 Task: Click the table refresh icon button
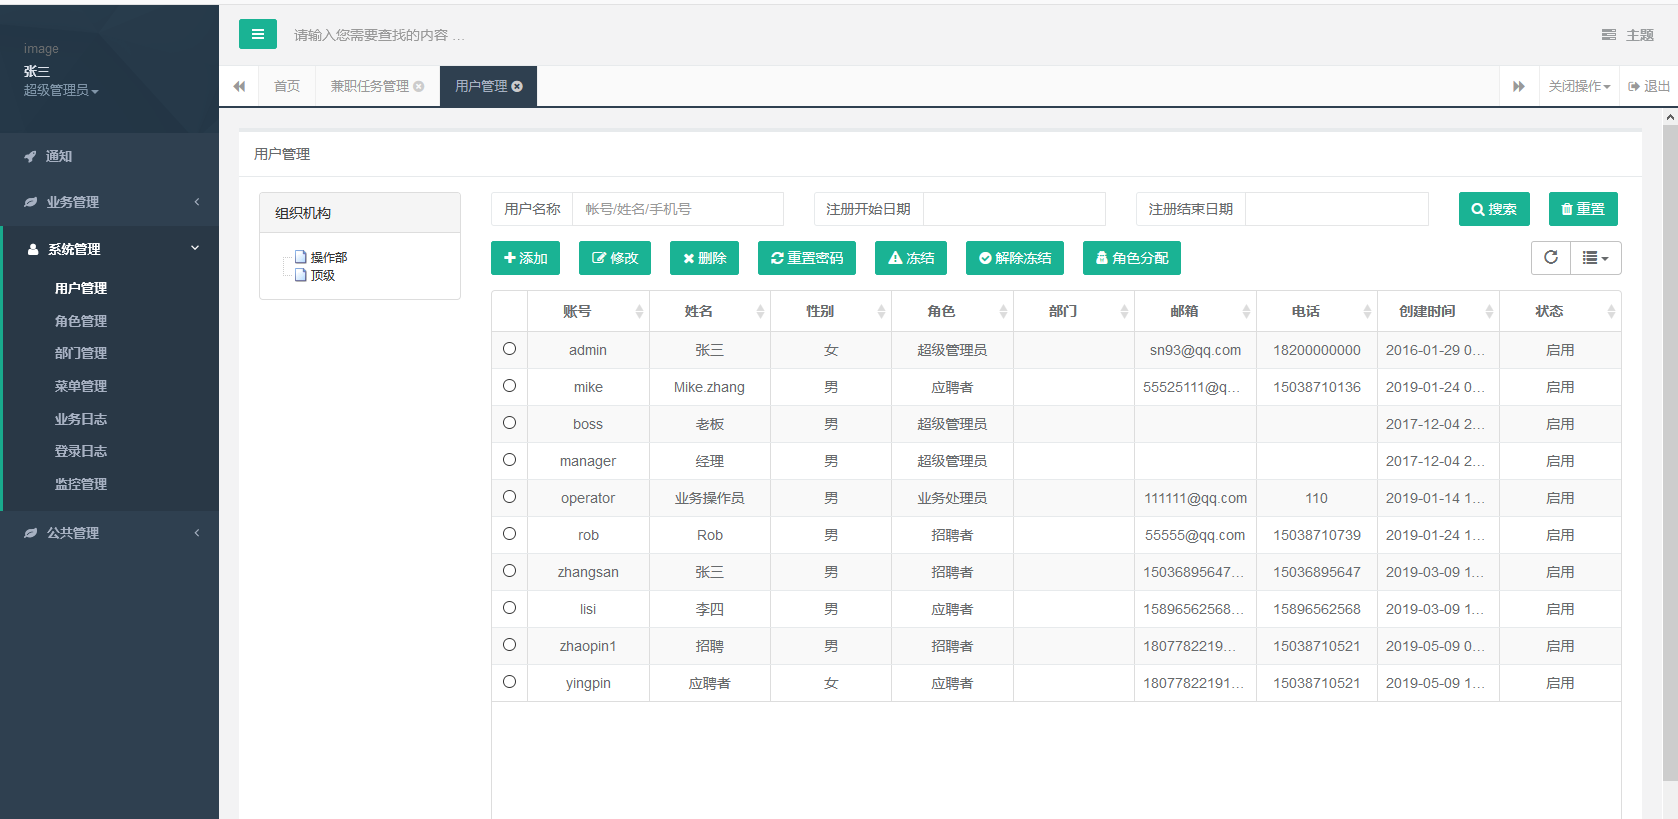[x=1550, y=257]
